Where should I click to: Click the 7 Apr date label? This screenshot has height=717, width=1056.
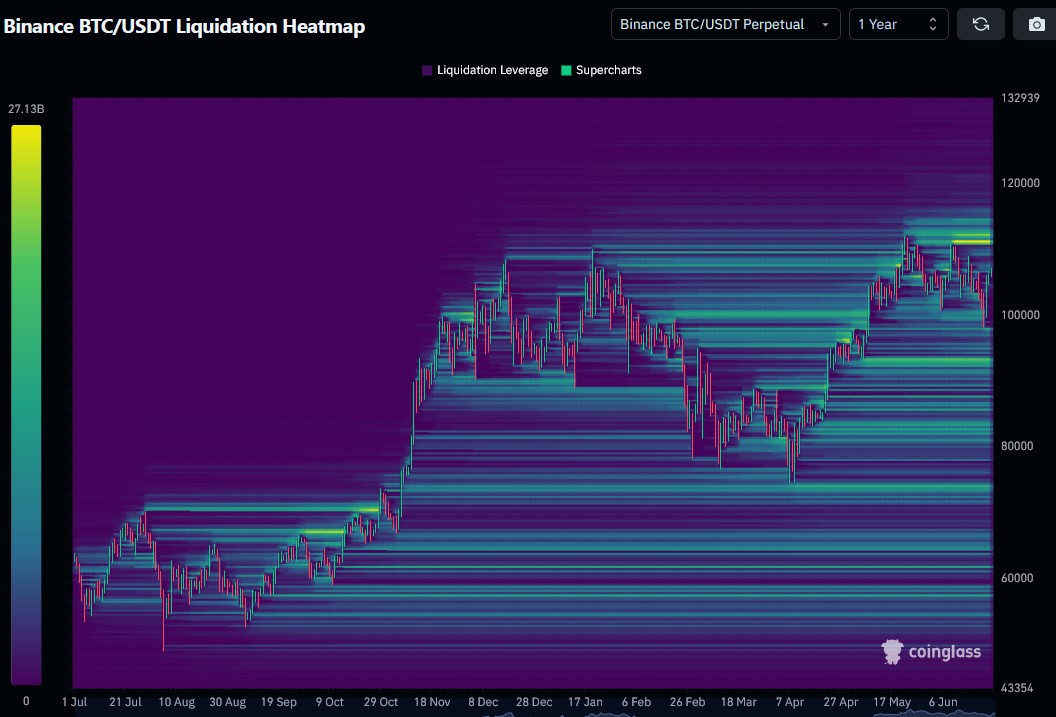click(790, 702)
